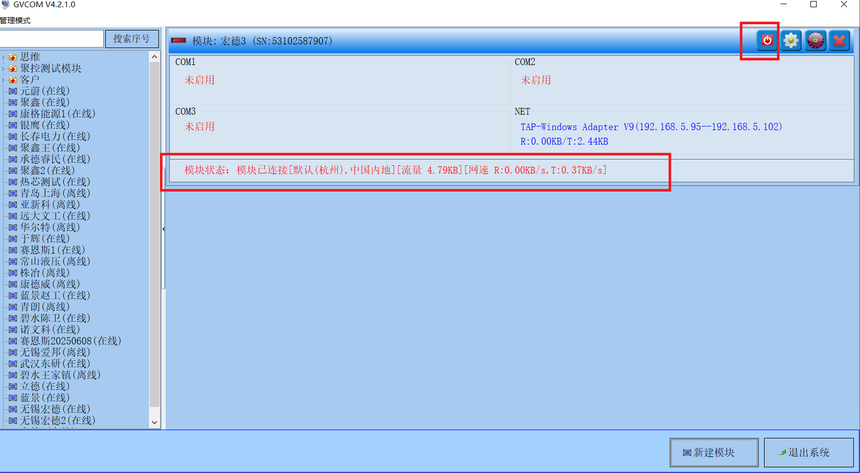
Task: Select module 聚鑫王(在线)
Action: point(50,148)
